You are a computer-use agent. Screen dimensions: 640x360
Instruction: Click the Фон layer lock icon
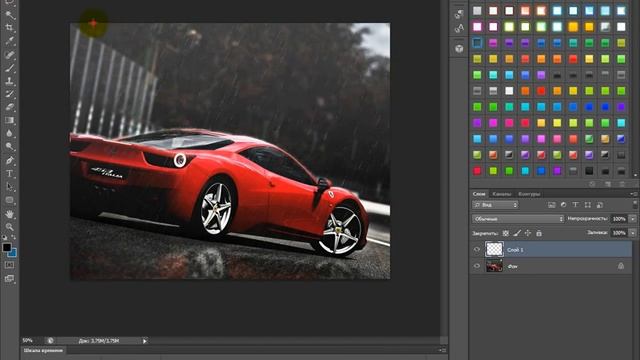(x=621, y=266)
